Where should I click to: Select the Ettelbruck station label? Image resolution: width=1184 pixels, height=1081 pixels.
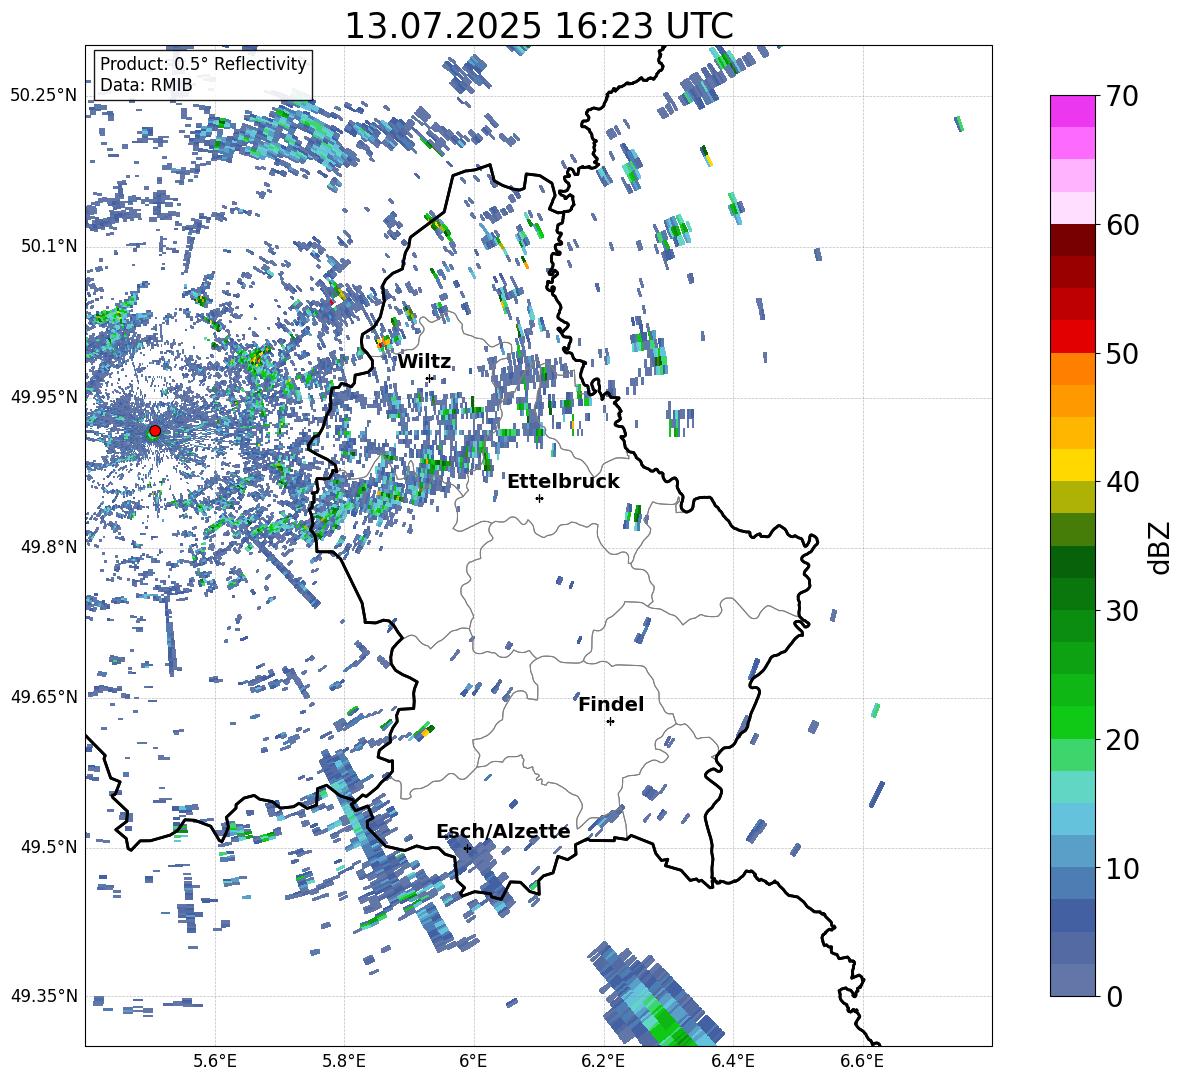(563, 482)
